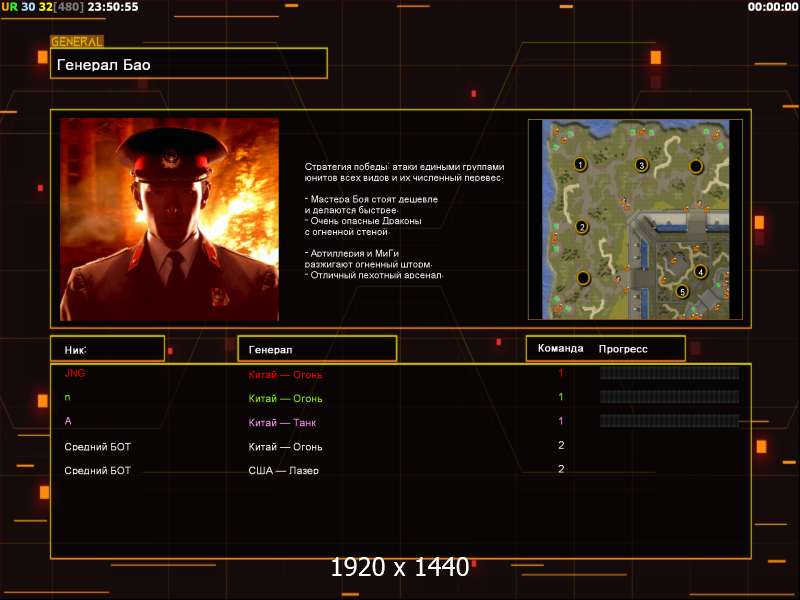
Task: Click the loading progress bar for player п
Action: 669,397
